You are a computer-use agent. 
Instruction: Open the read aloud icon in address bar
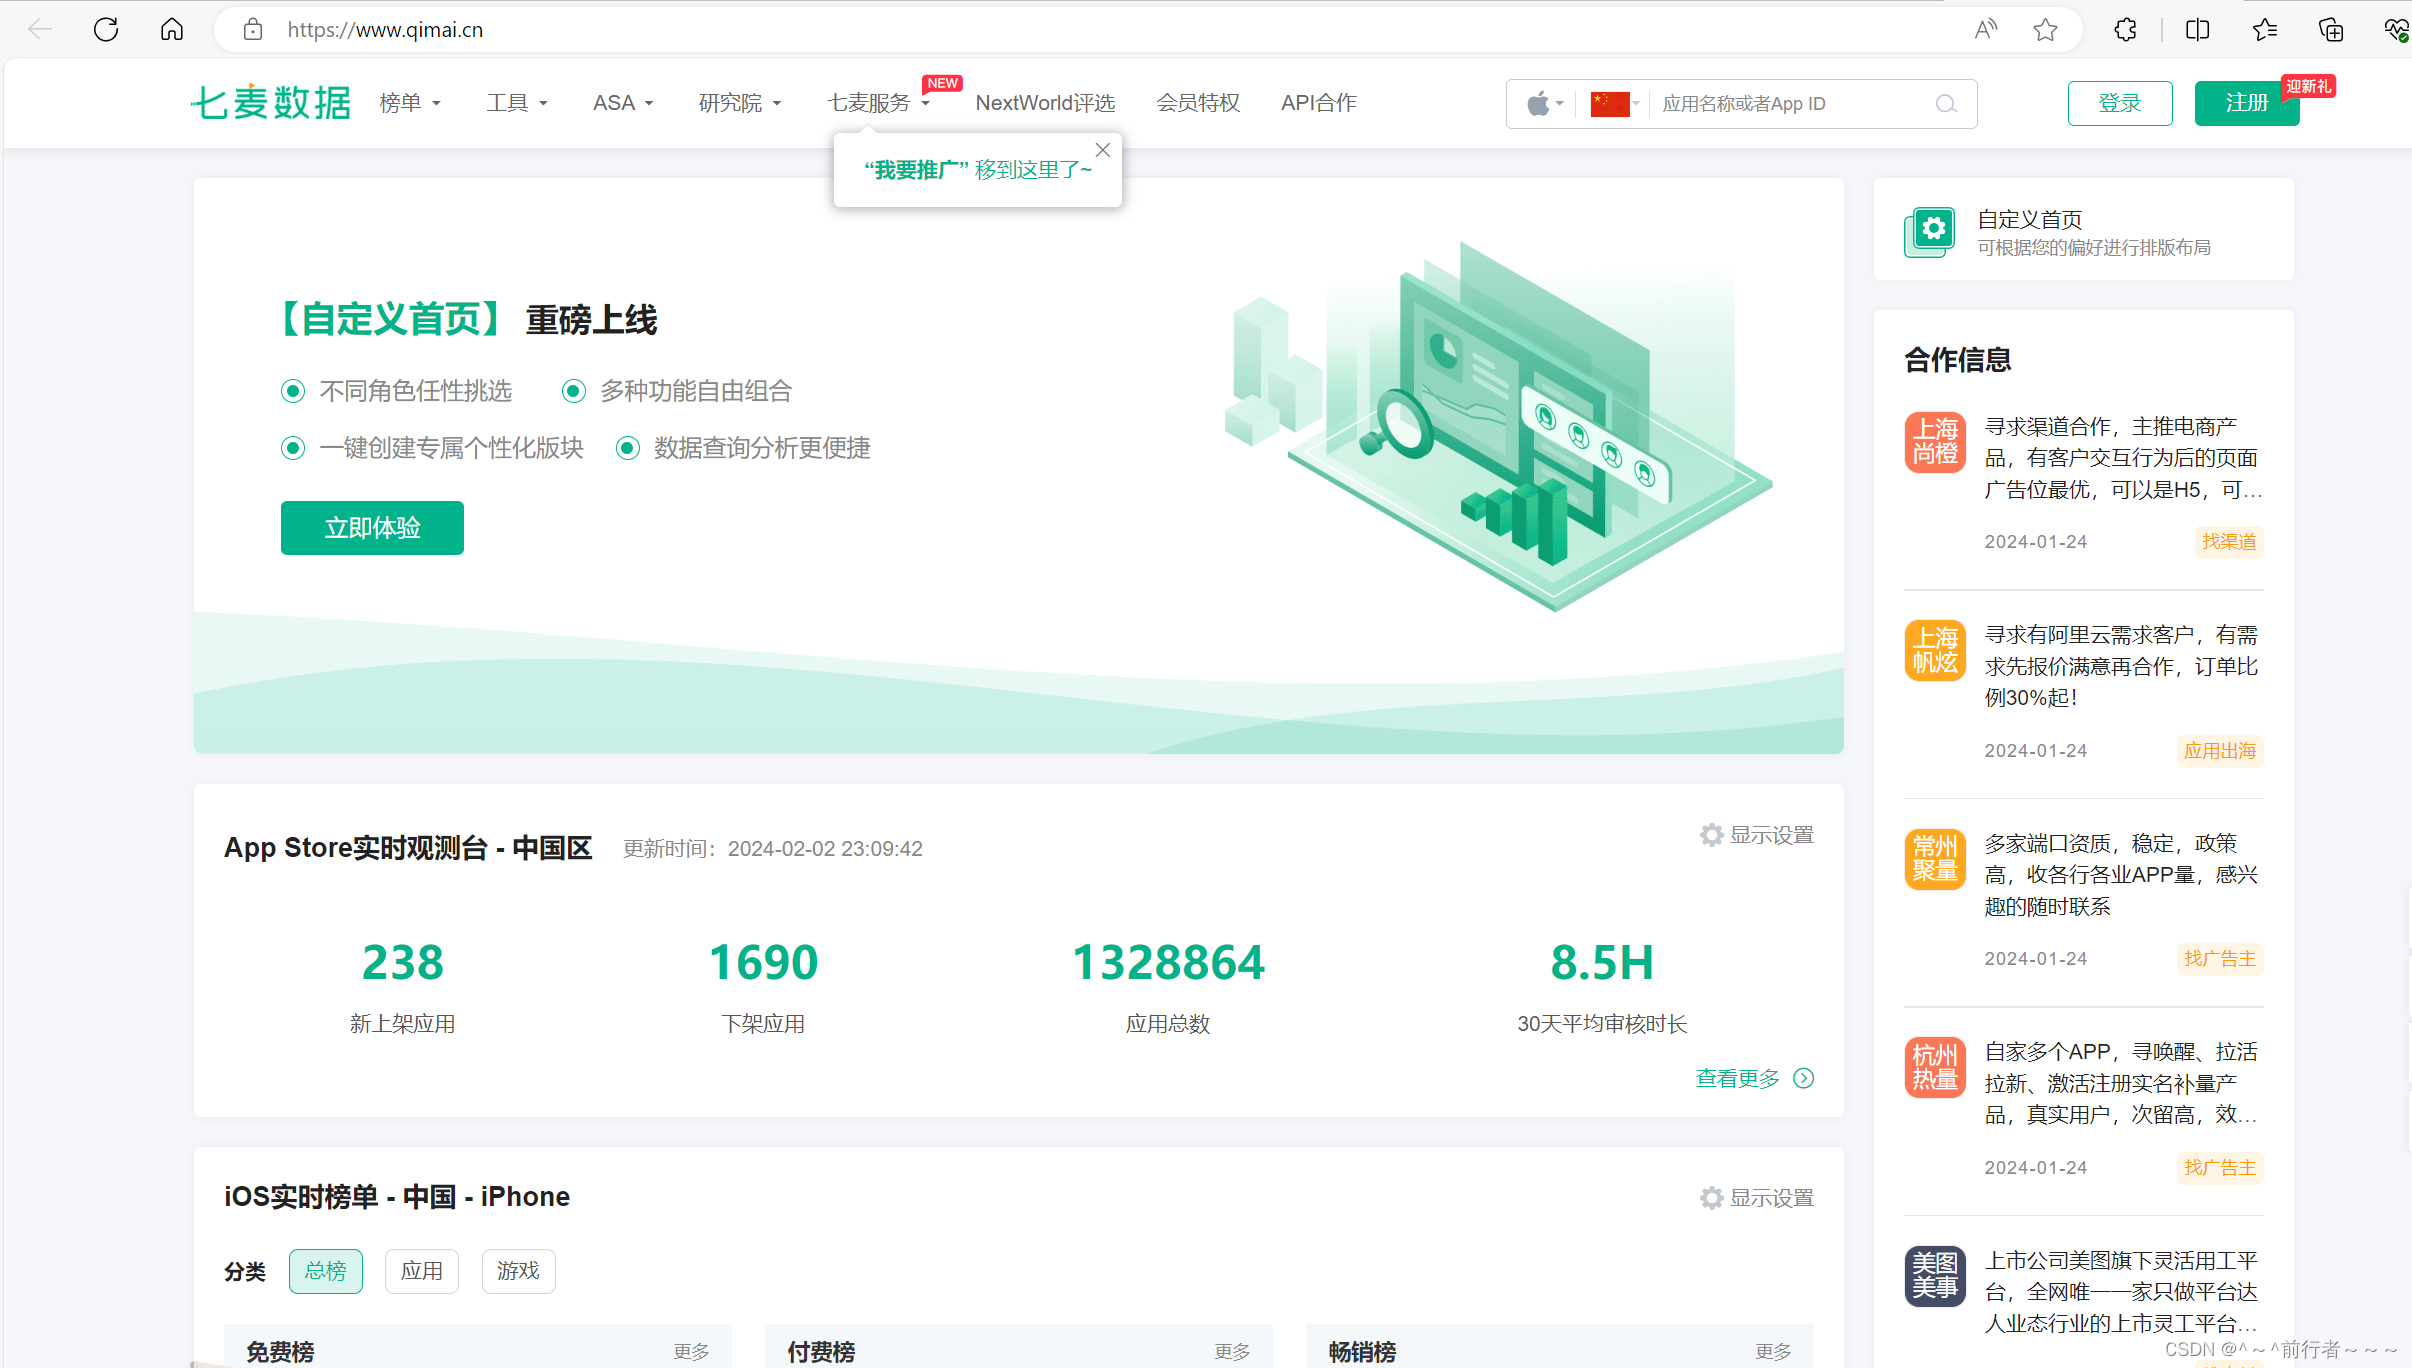point(1986,29)
